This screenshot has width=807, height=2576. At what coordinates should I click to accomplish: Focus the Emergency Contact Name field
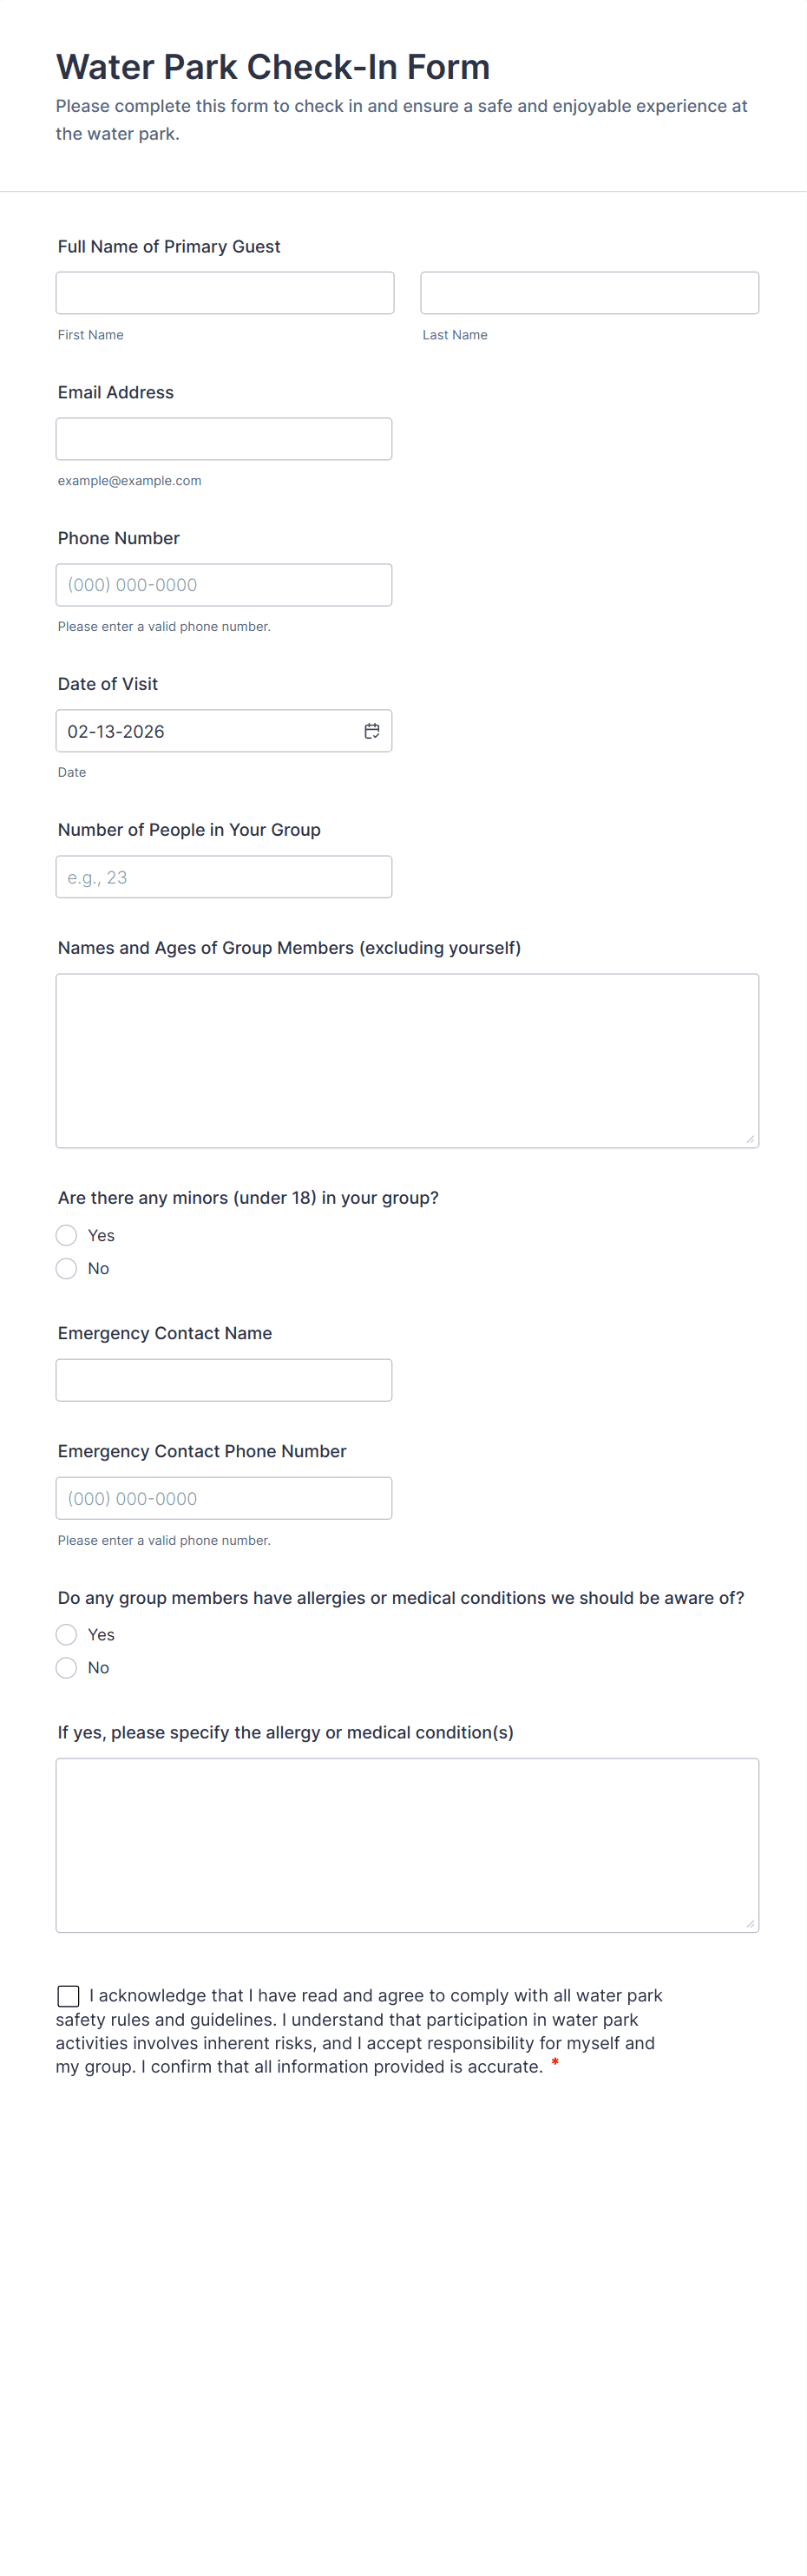pos(224,1380)
